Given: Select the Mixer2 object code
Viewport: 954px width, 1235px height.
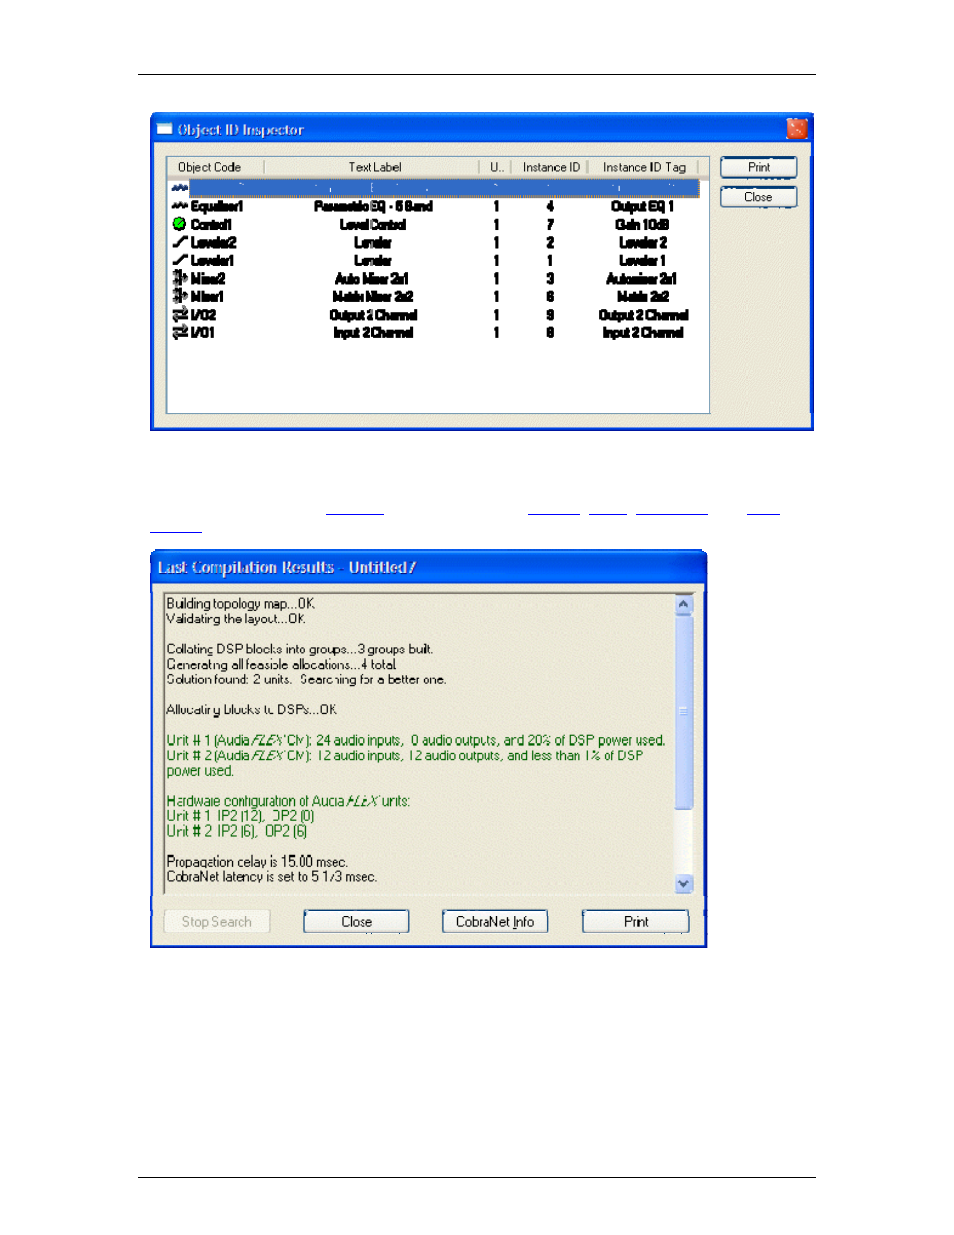Looking at the screenshot, I should tap(208, 278).
